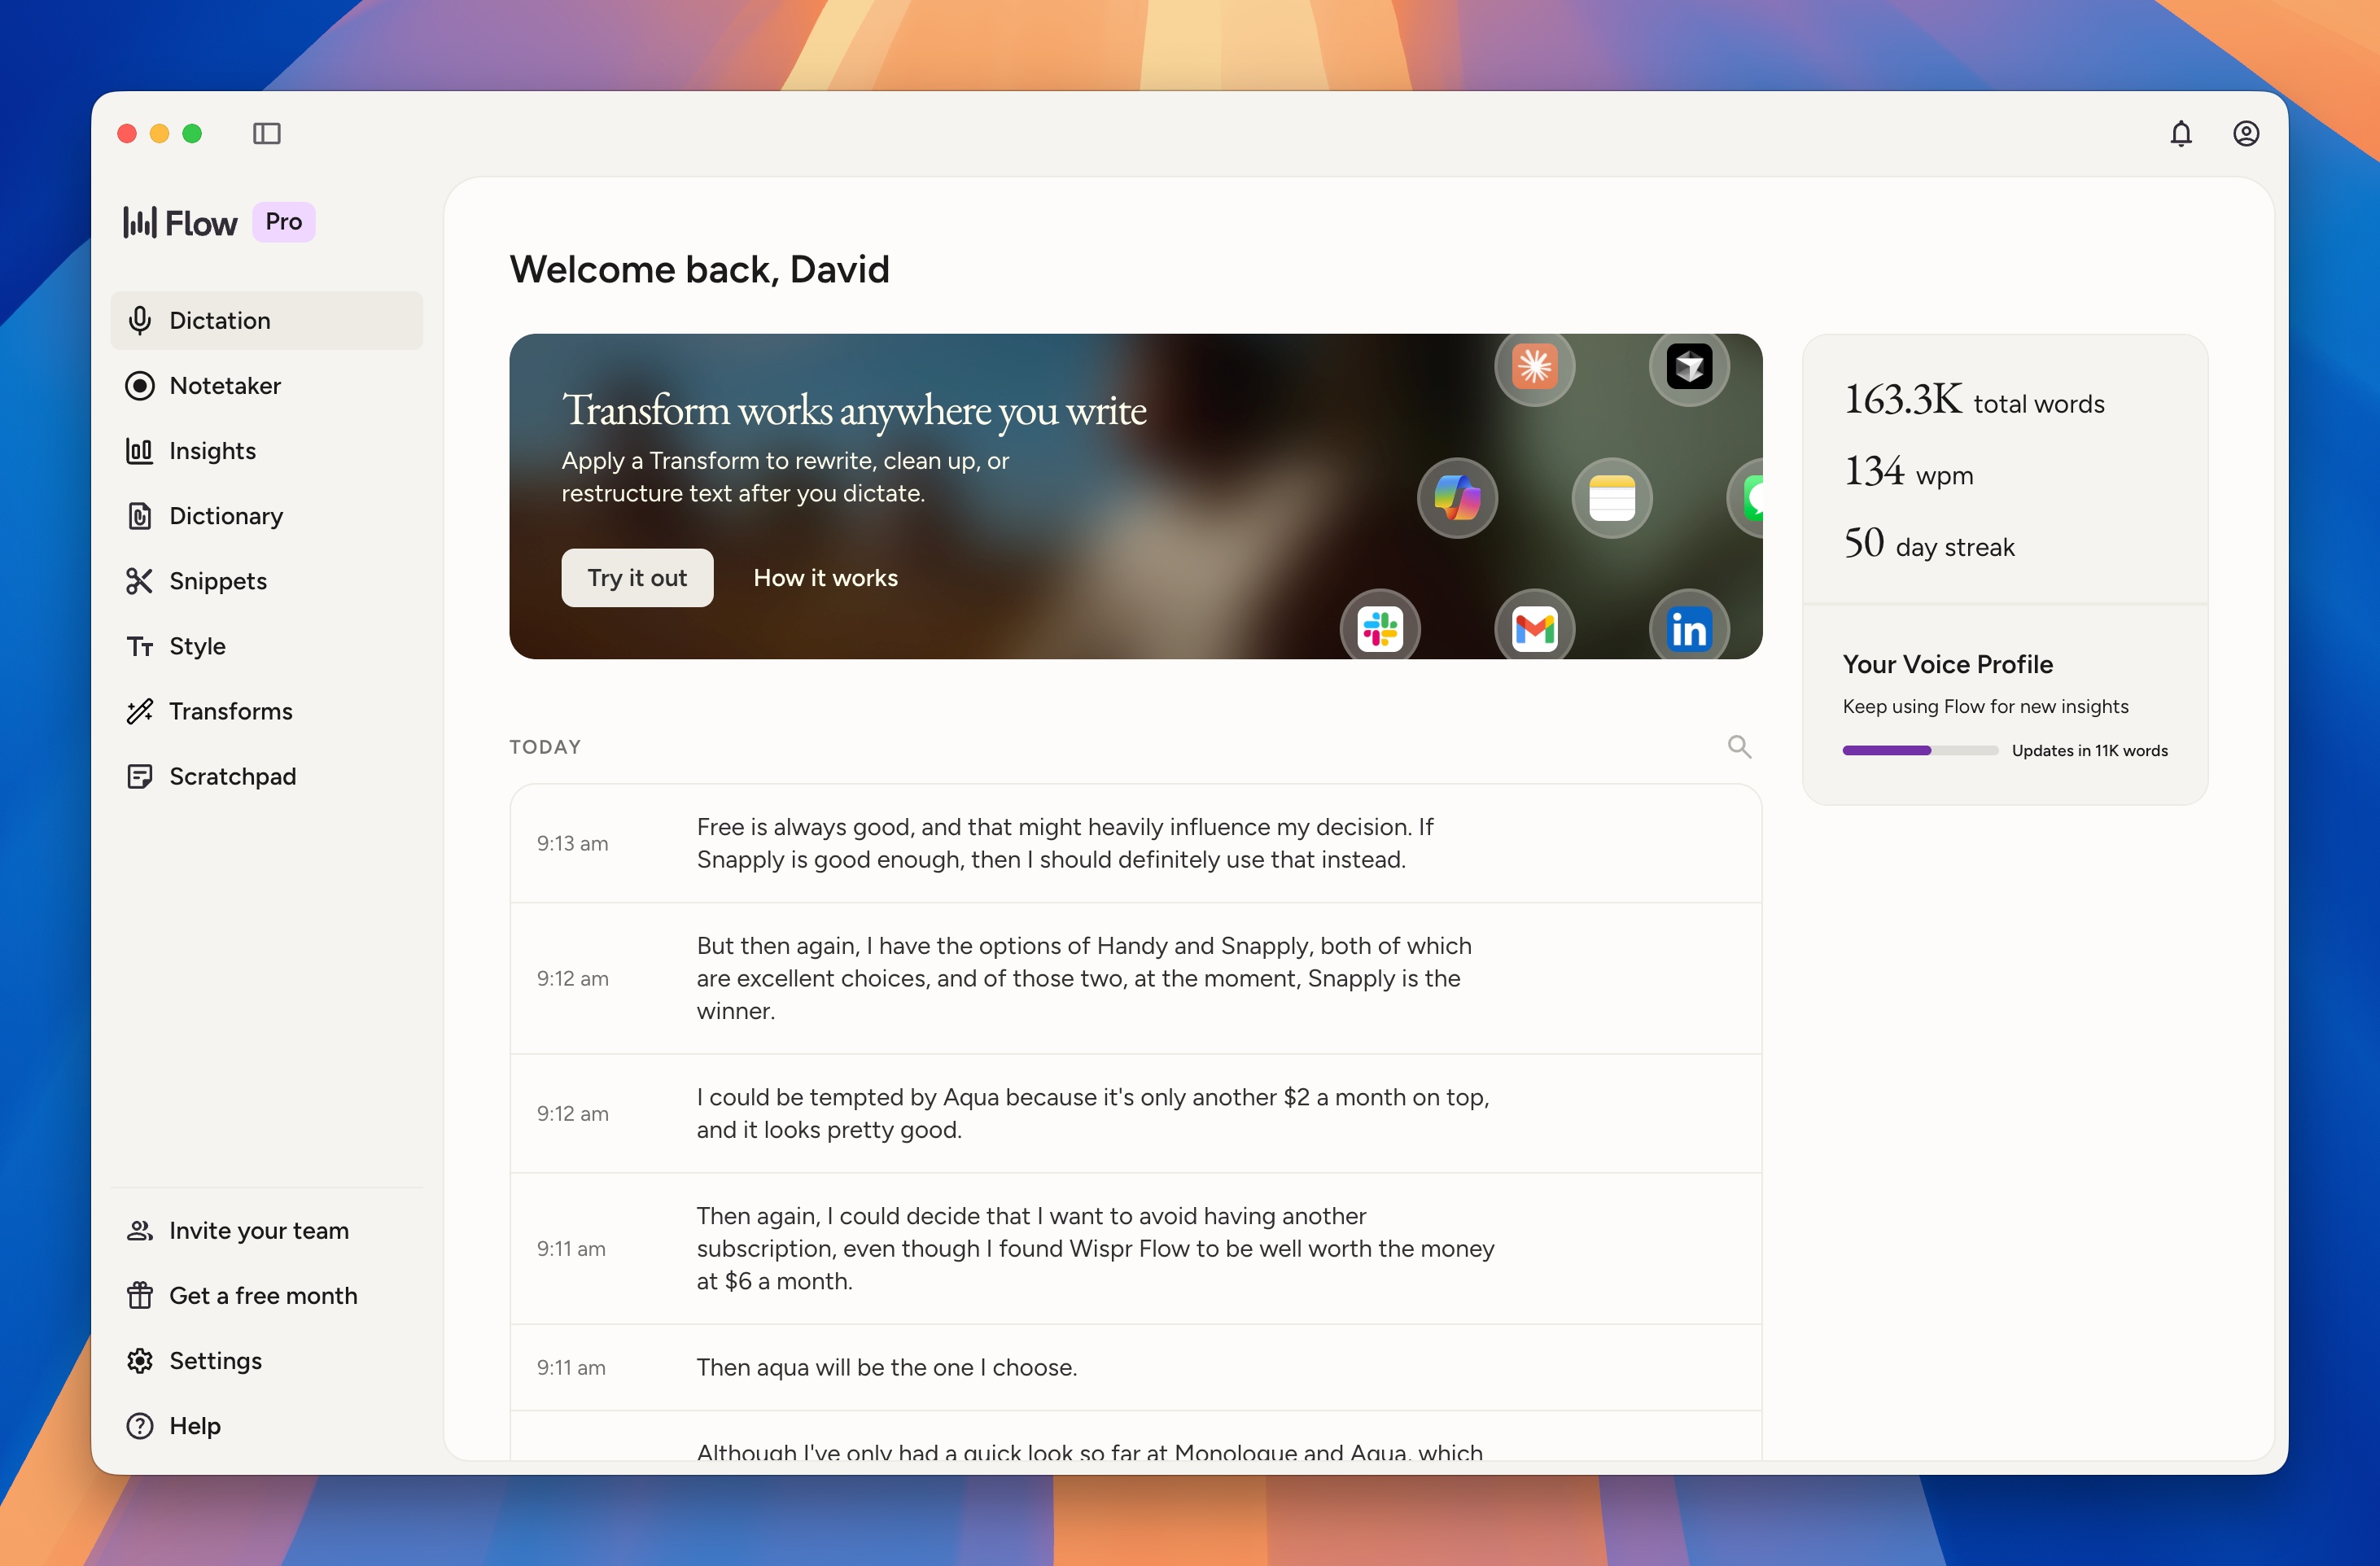This screenshot has width=2380, height=1566.
Task: Click the Copilot app icon in banner
Action: 1457,497
